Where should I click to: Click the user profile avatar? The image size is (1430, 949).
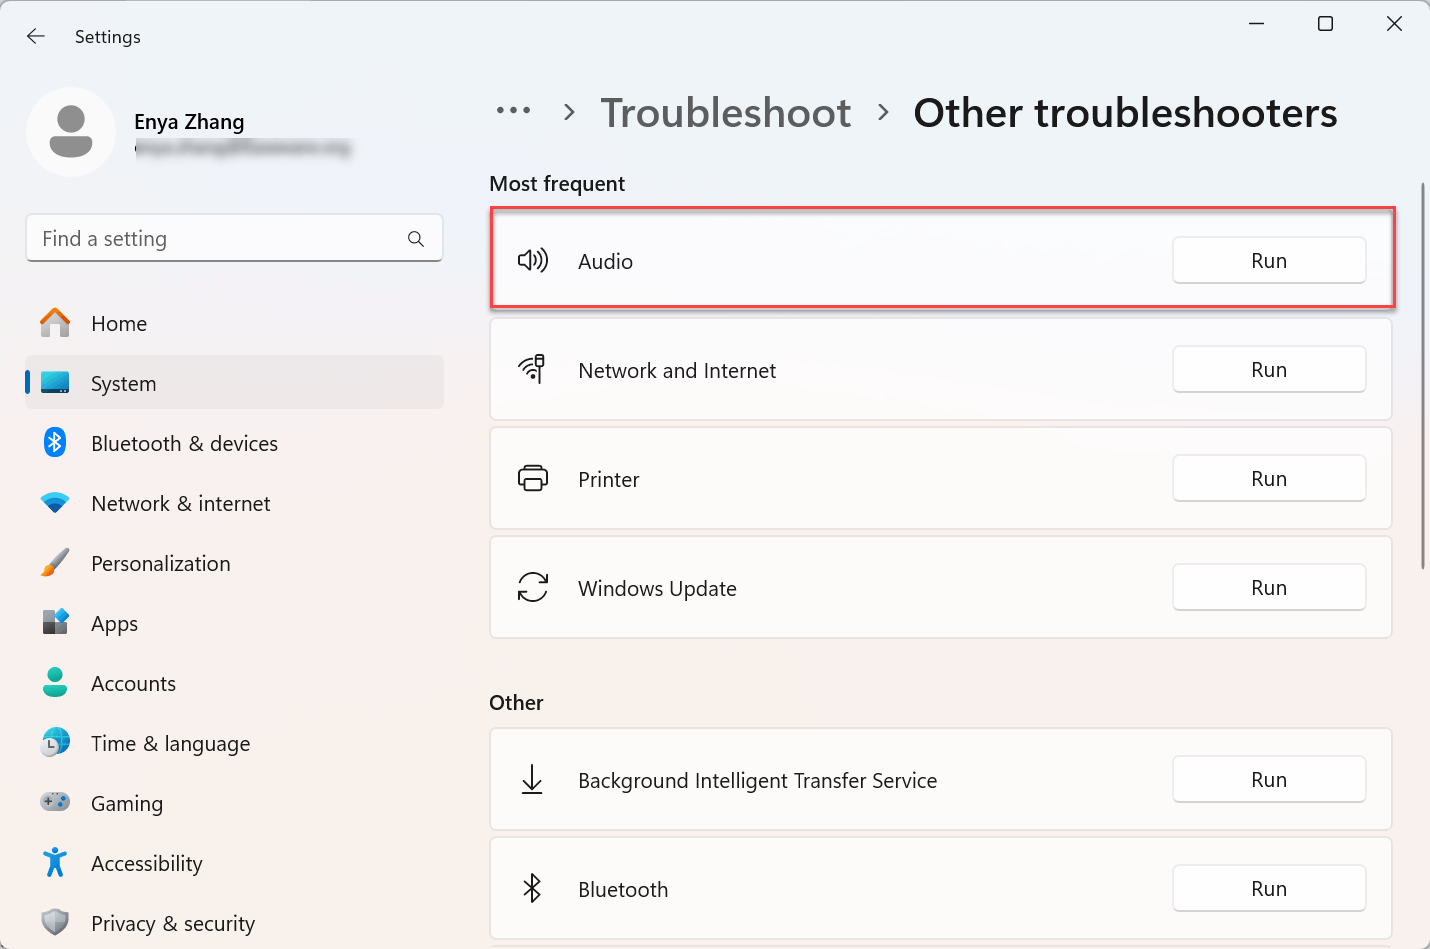[71, 132]
